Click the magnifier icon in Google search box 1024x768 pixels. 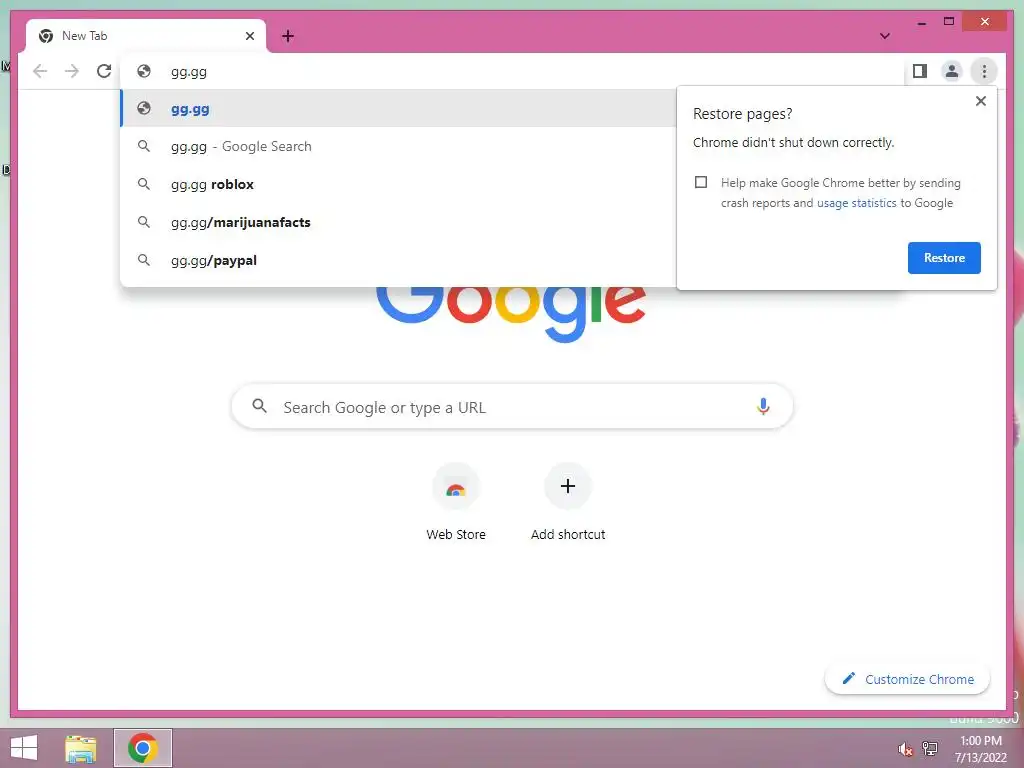[x=259, y=406]
